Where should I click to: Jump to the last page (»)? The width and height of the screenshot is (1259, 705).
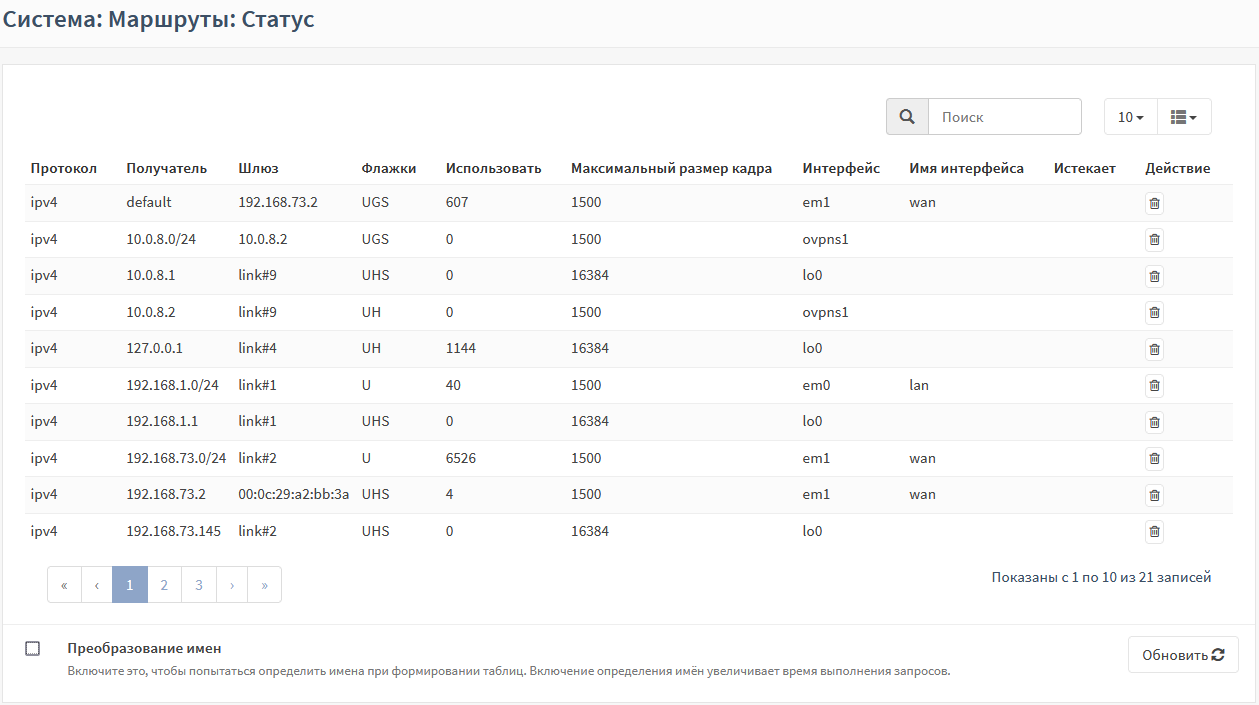point(265,585)
